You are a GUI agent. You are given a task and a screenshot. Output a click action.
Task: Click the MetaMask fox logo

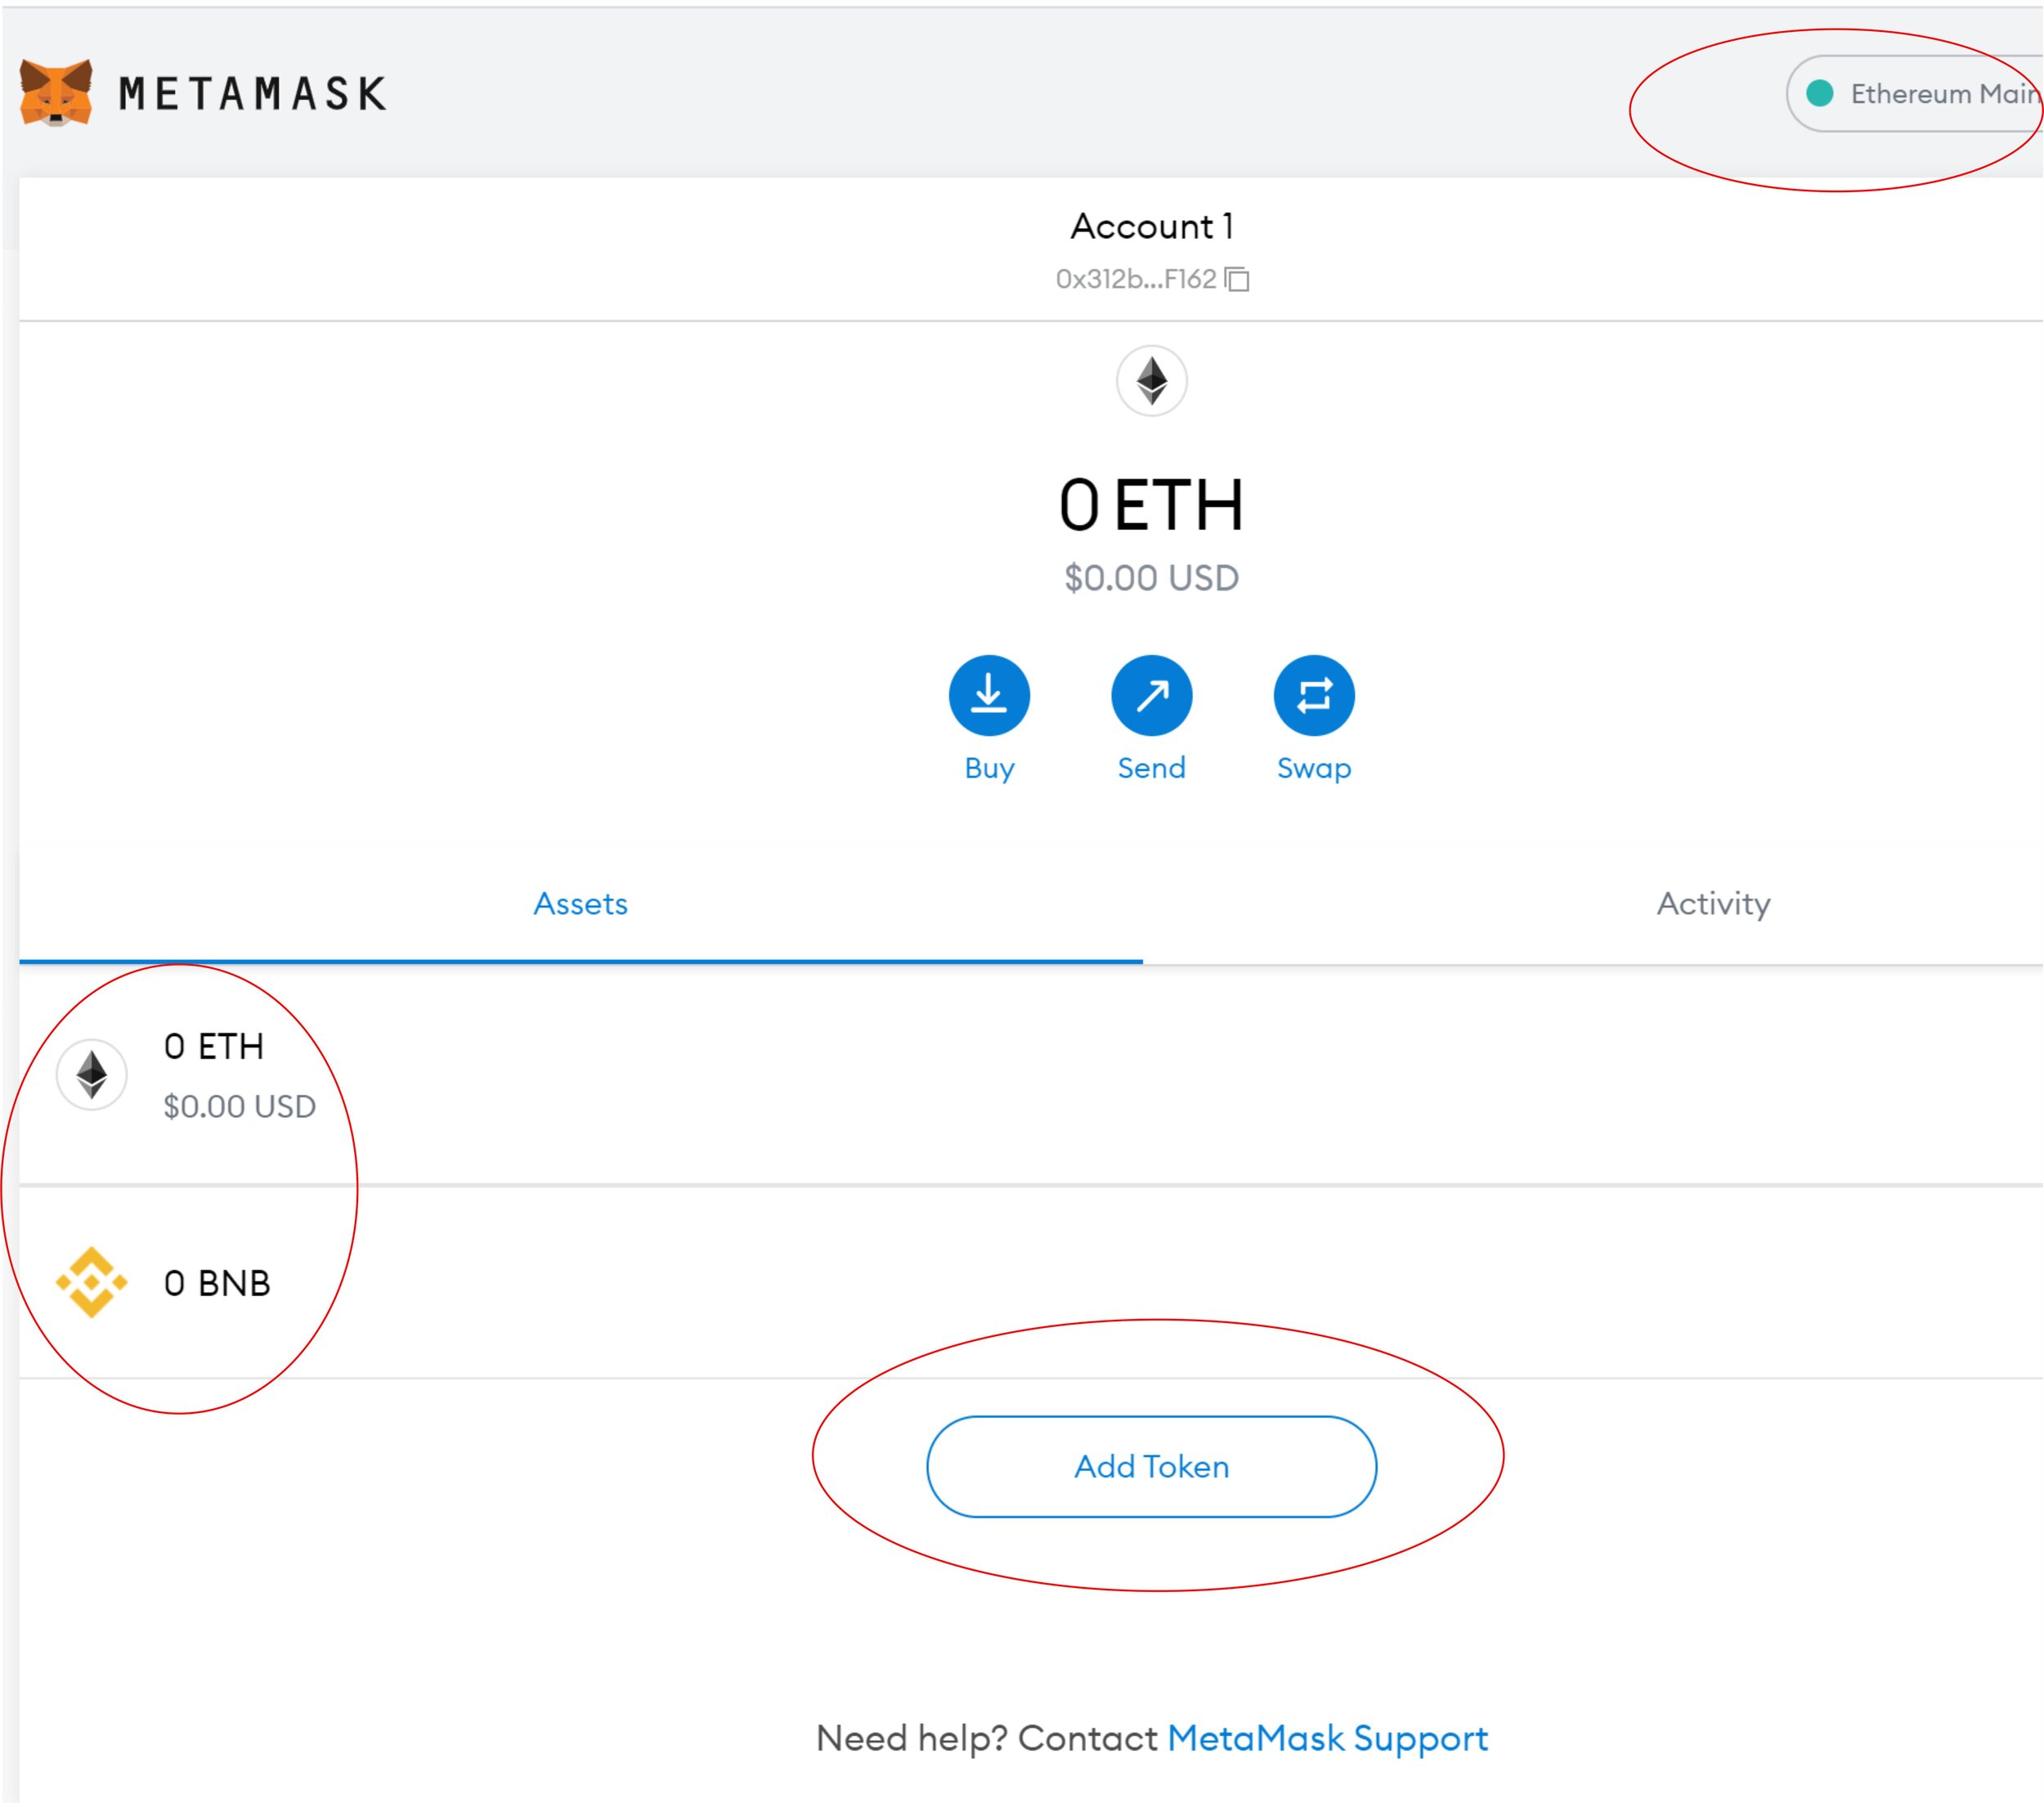point(56,93)
